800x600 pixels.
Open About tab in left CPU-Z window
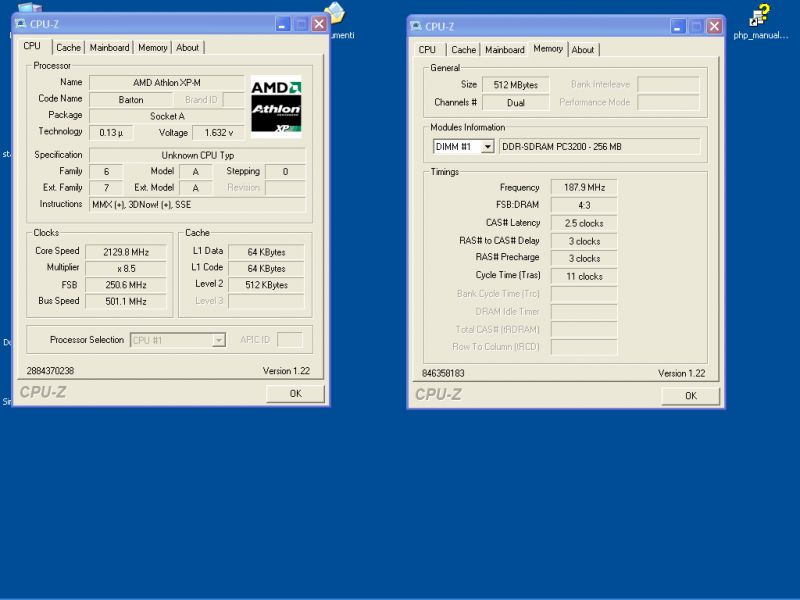click(187, 47)
